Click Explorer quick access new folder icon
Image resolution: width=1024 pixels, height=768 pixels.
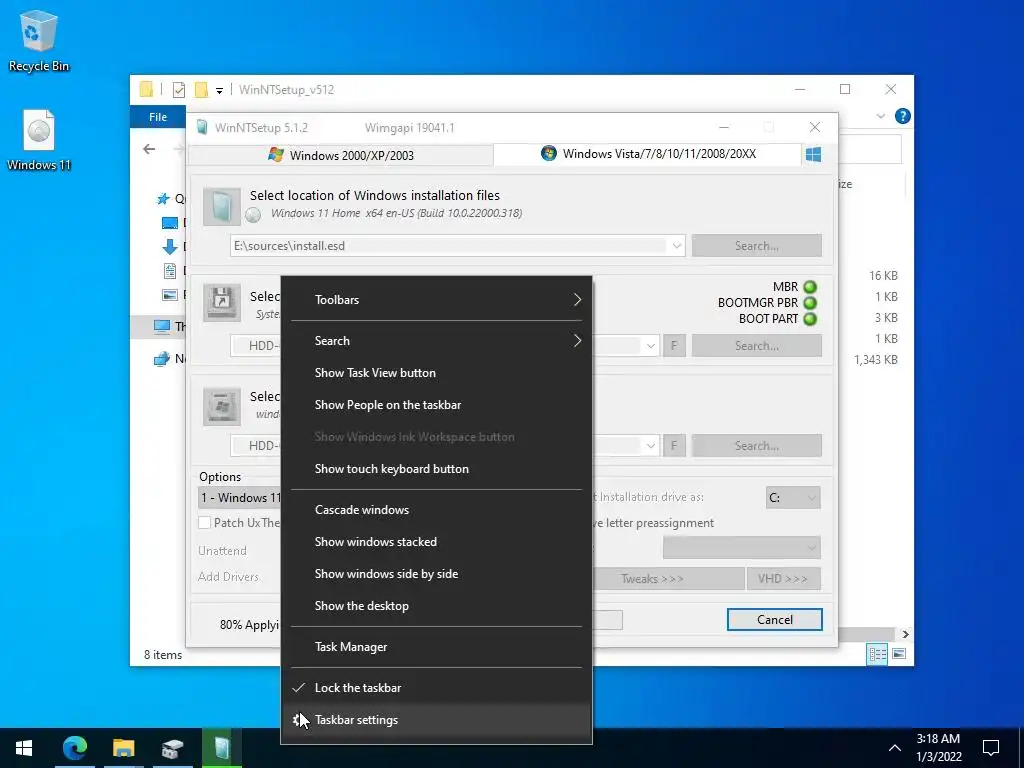click(202, 89)
